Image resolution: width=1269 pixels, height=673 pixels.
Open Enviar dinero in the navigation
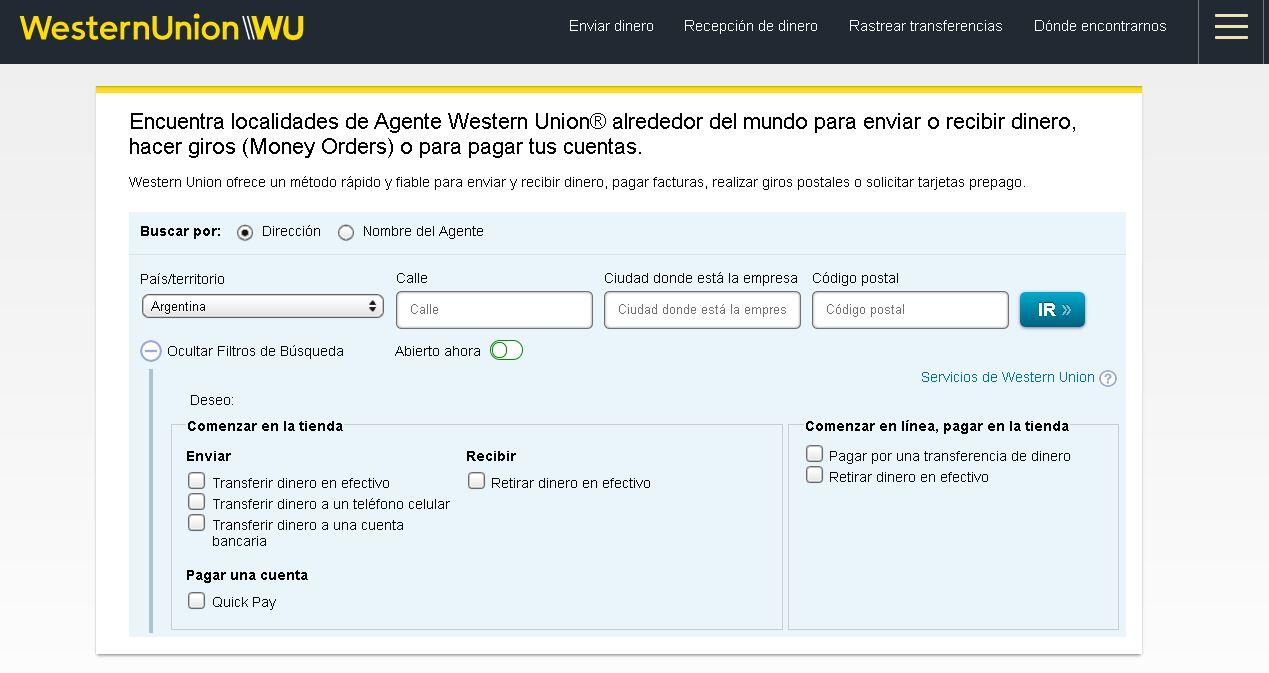[x=611, y=26]
